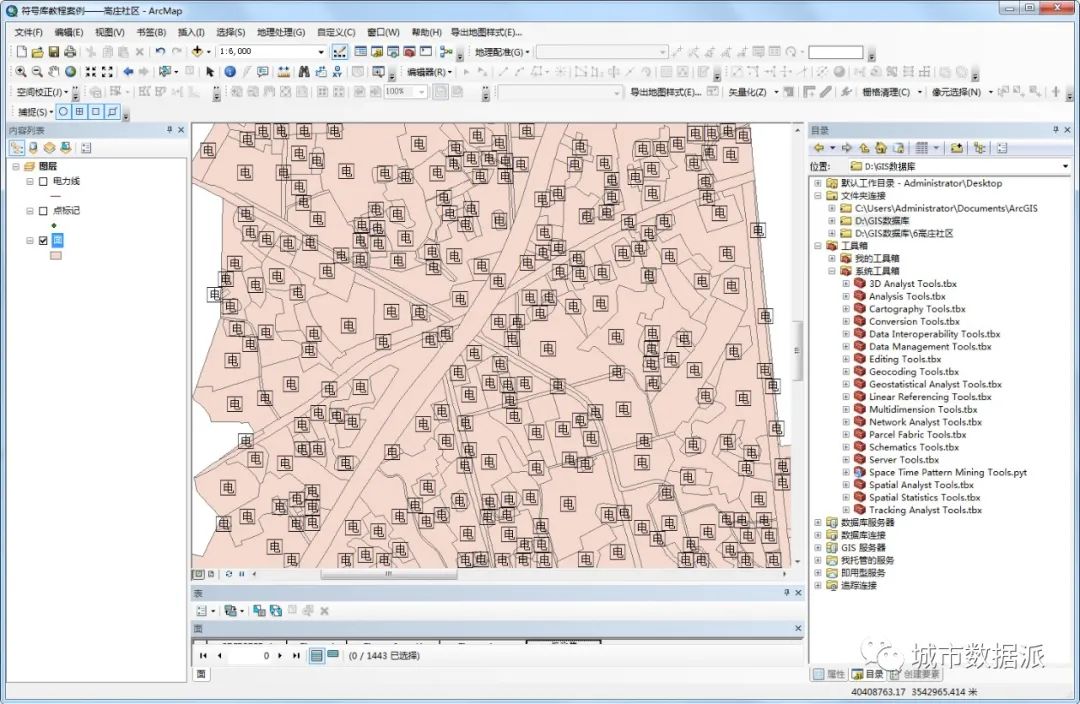
Task: Zoom to full extent globe
Action: pos(70,72)
